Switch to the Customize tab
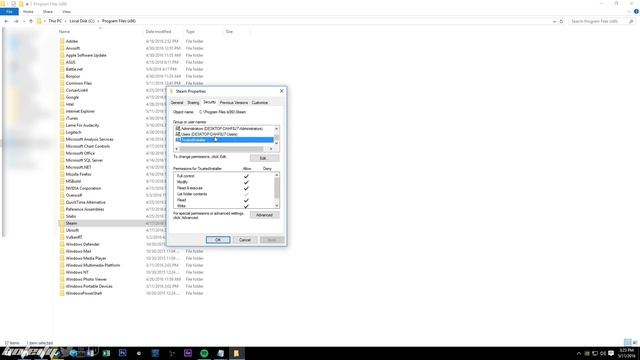The height and width of the screenshot is (360, 640). [x=260, y=103]
